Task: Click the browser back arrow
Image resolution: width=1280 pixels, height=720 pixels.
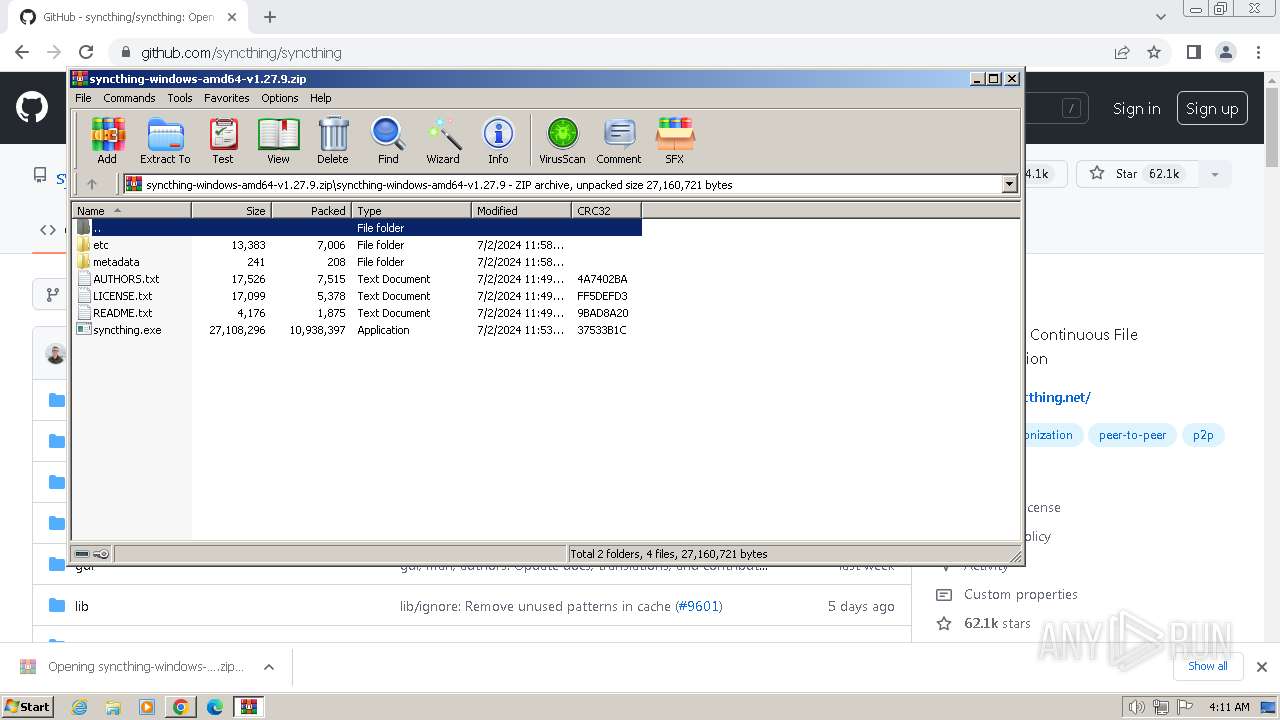Action: click(22, 52)
